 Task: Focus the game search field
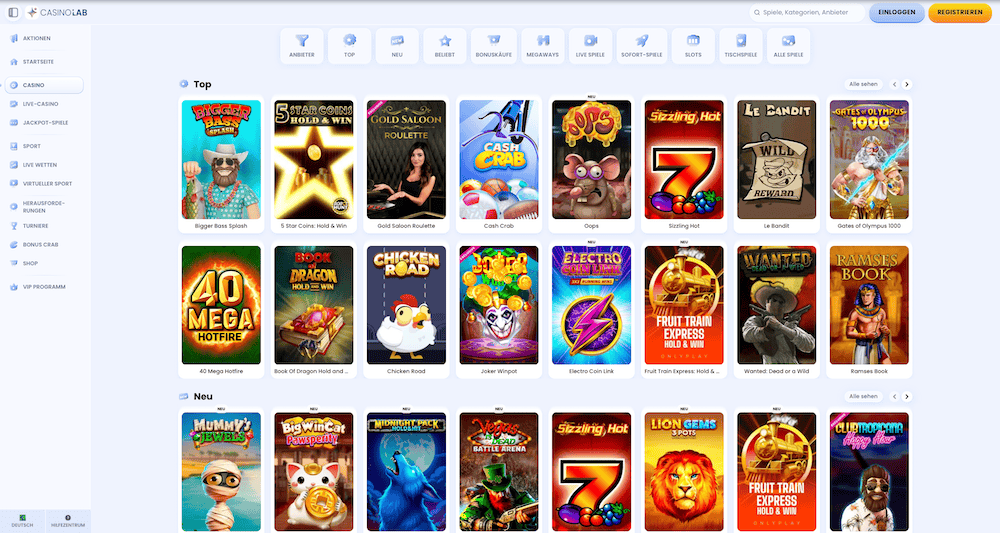(x=807, y=12)
